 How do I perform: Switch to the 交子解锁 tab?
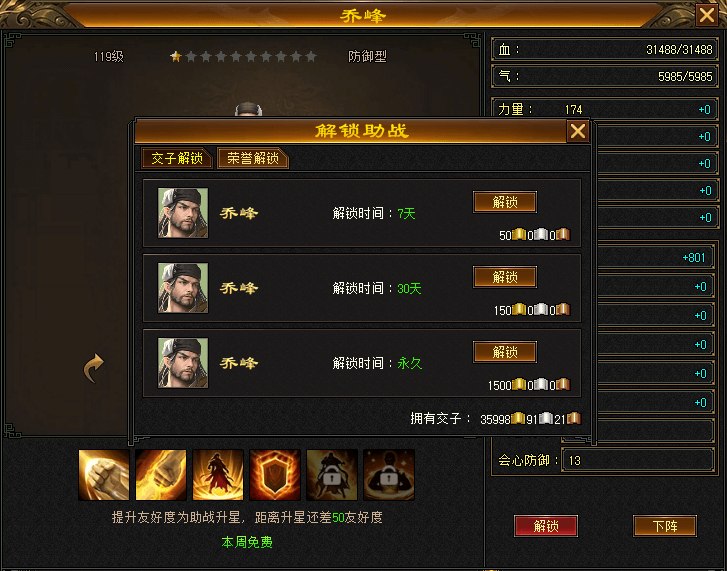click(x=177, y=159)
